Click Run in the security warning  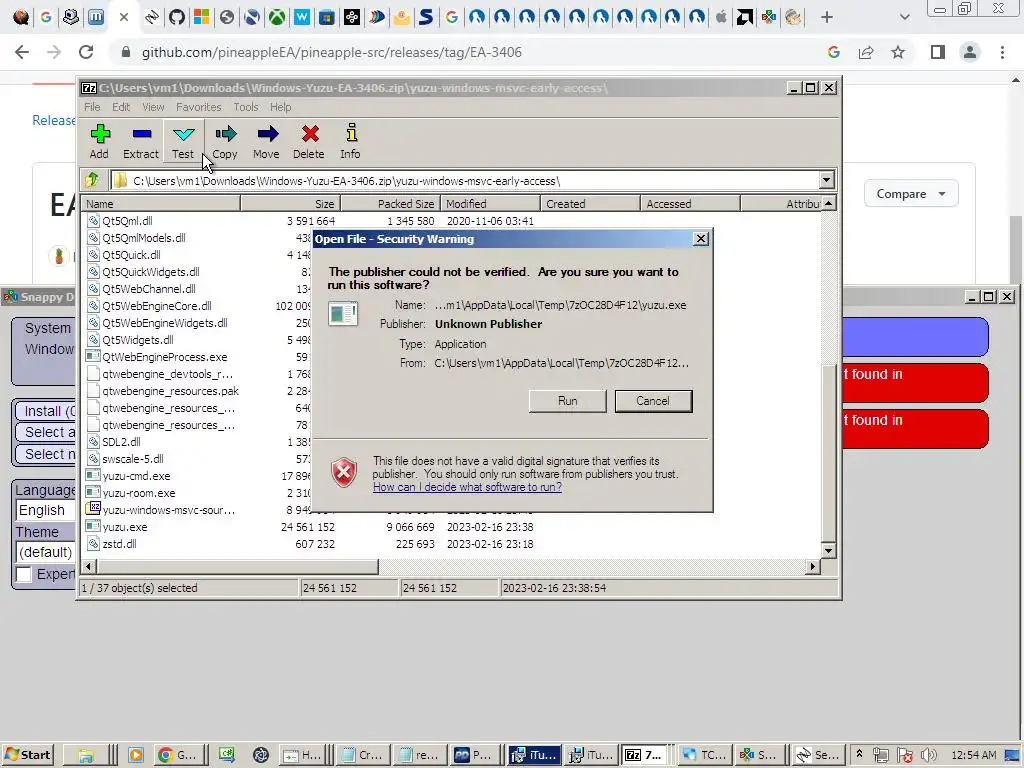[x=568, y=401]
